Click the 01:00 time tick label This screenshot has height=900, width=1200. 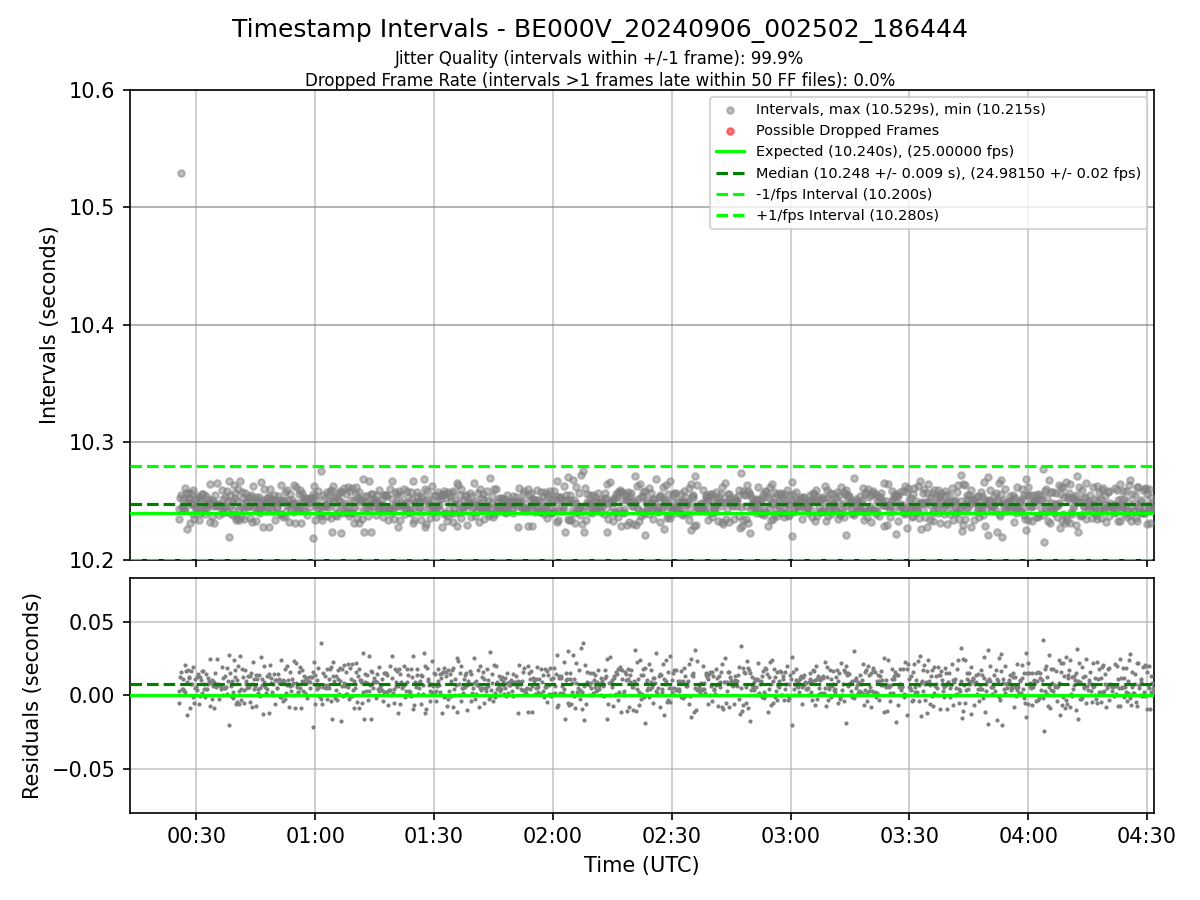tap(315, 835)
